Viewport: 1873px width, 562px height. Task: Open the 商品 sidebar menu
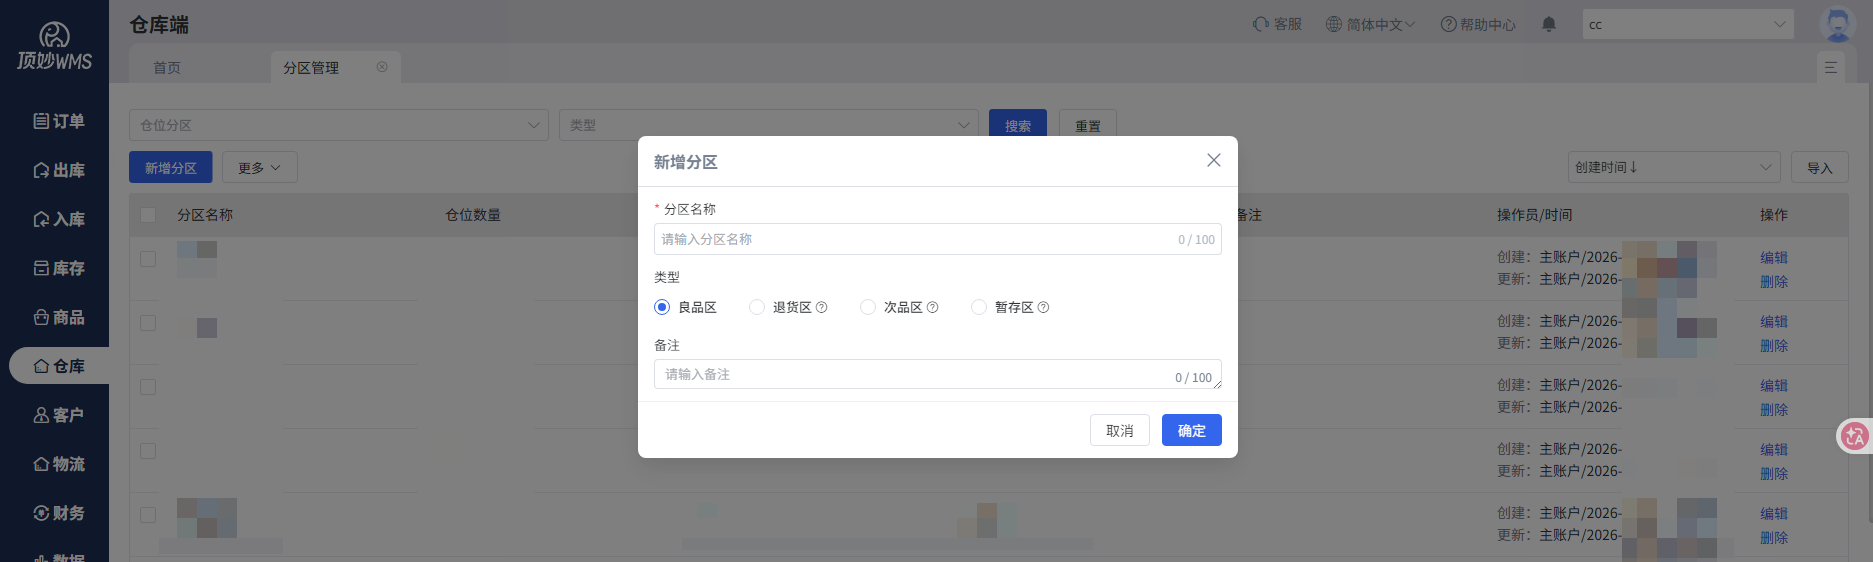(58, 317)
